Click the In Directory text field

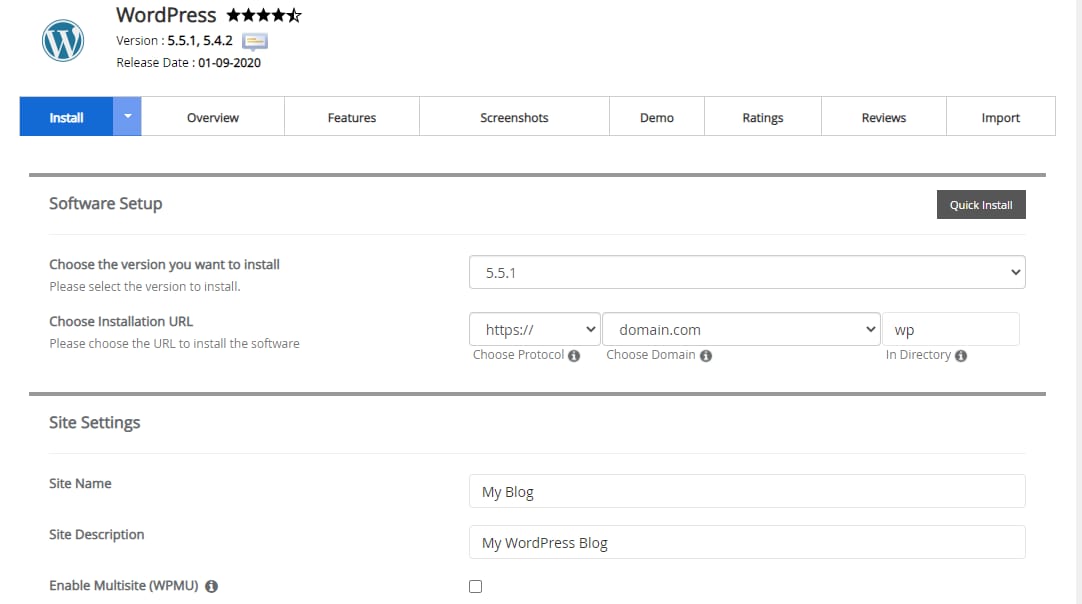click(x=950, y=330)
